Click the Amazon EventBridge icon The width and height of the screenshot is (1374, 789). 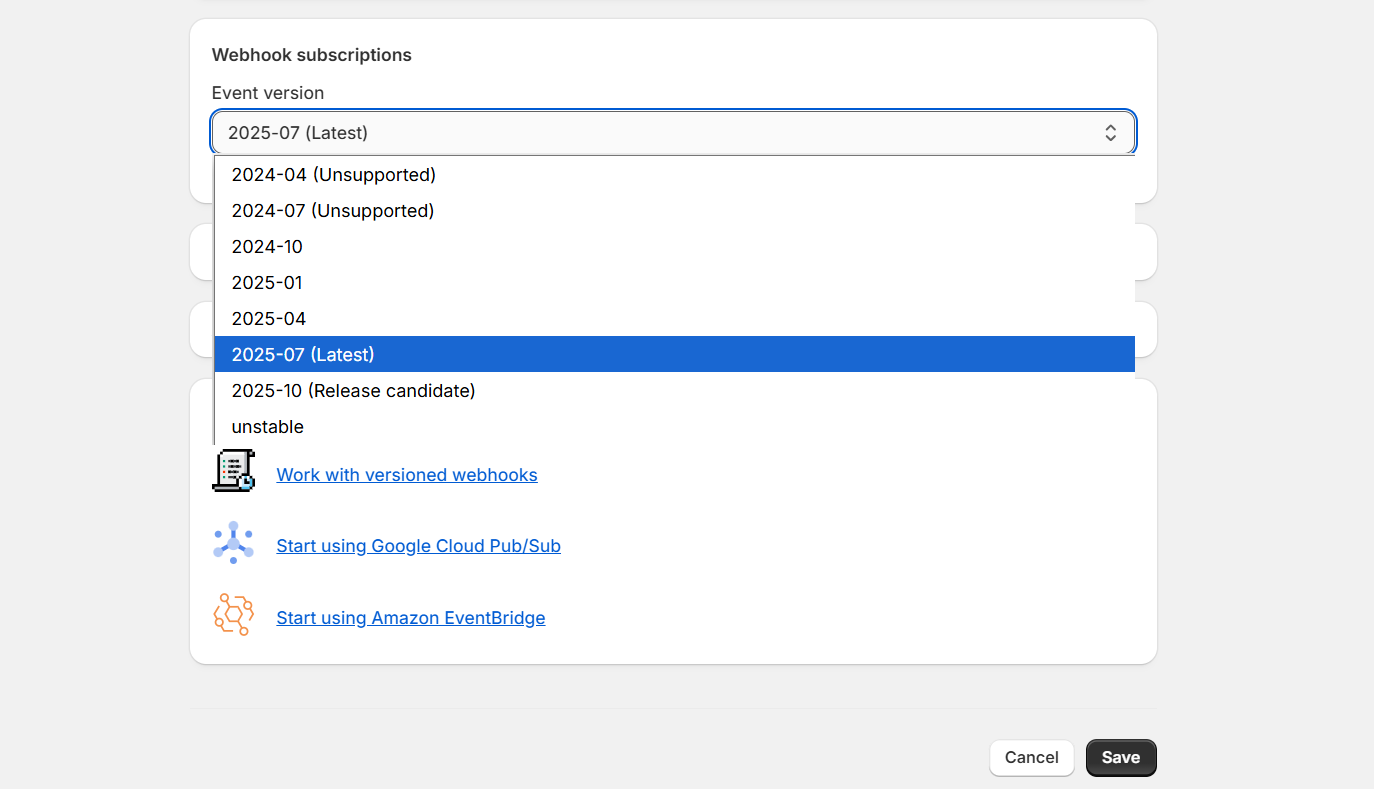click(x=233, y=615)
